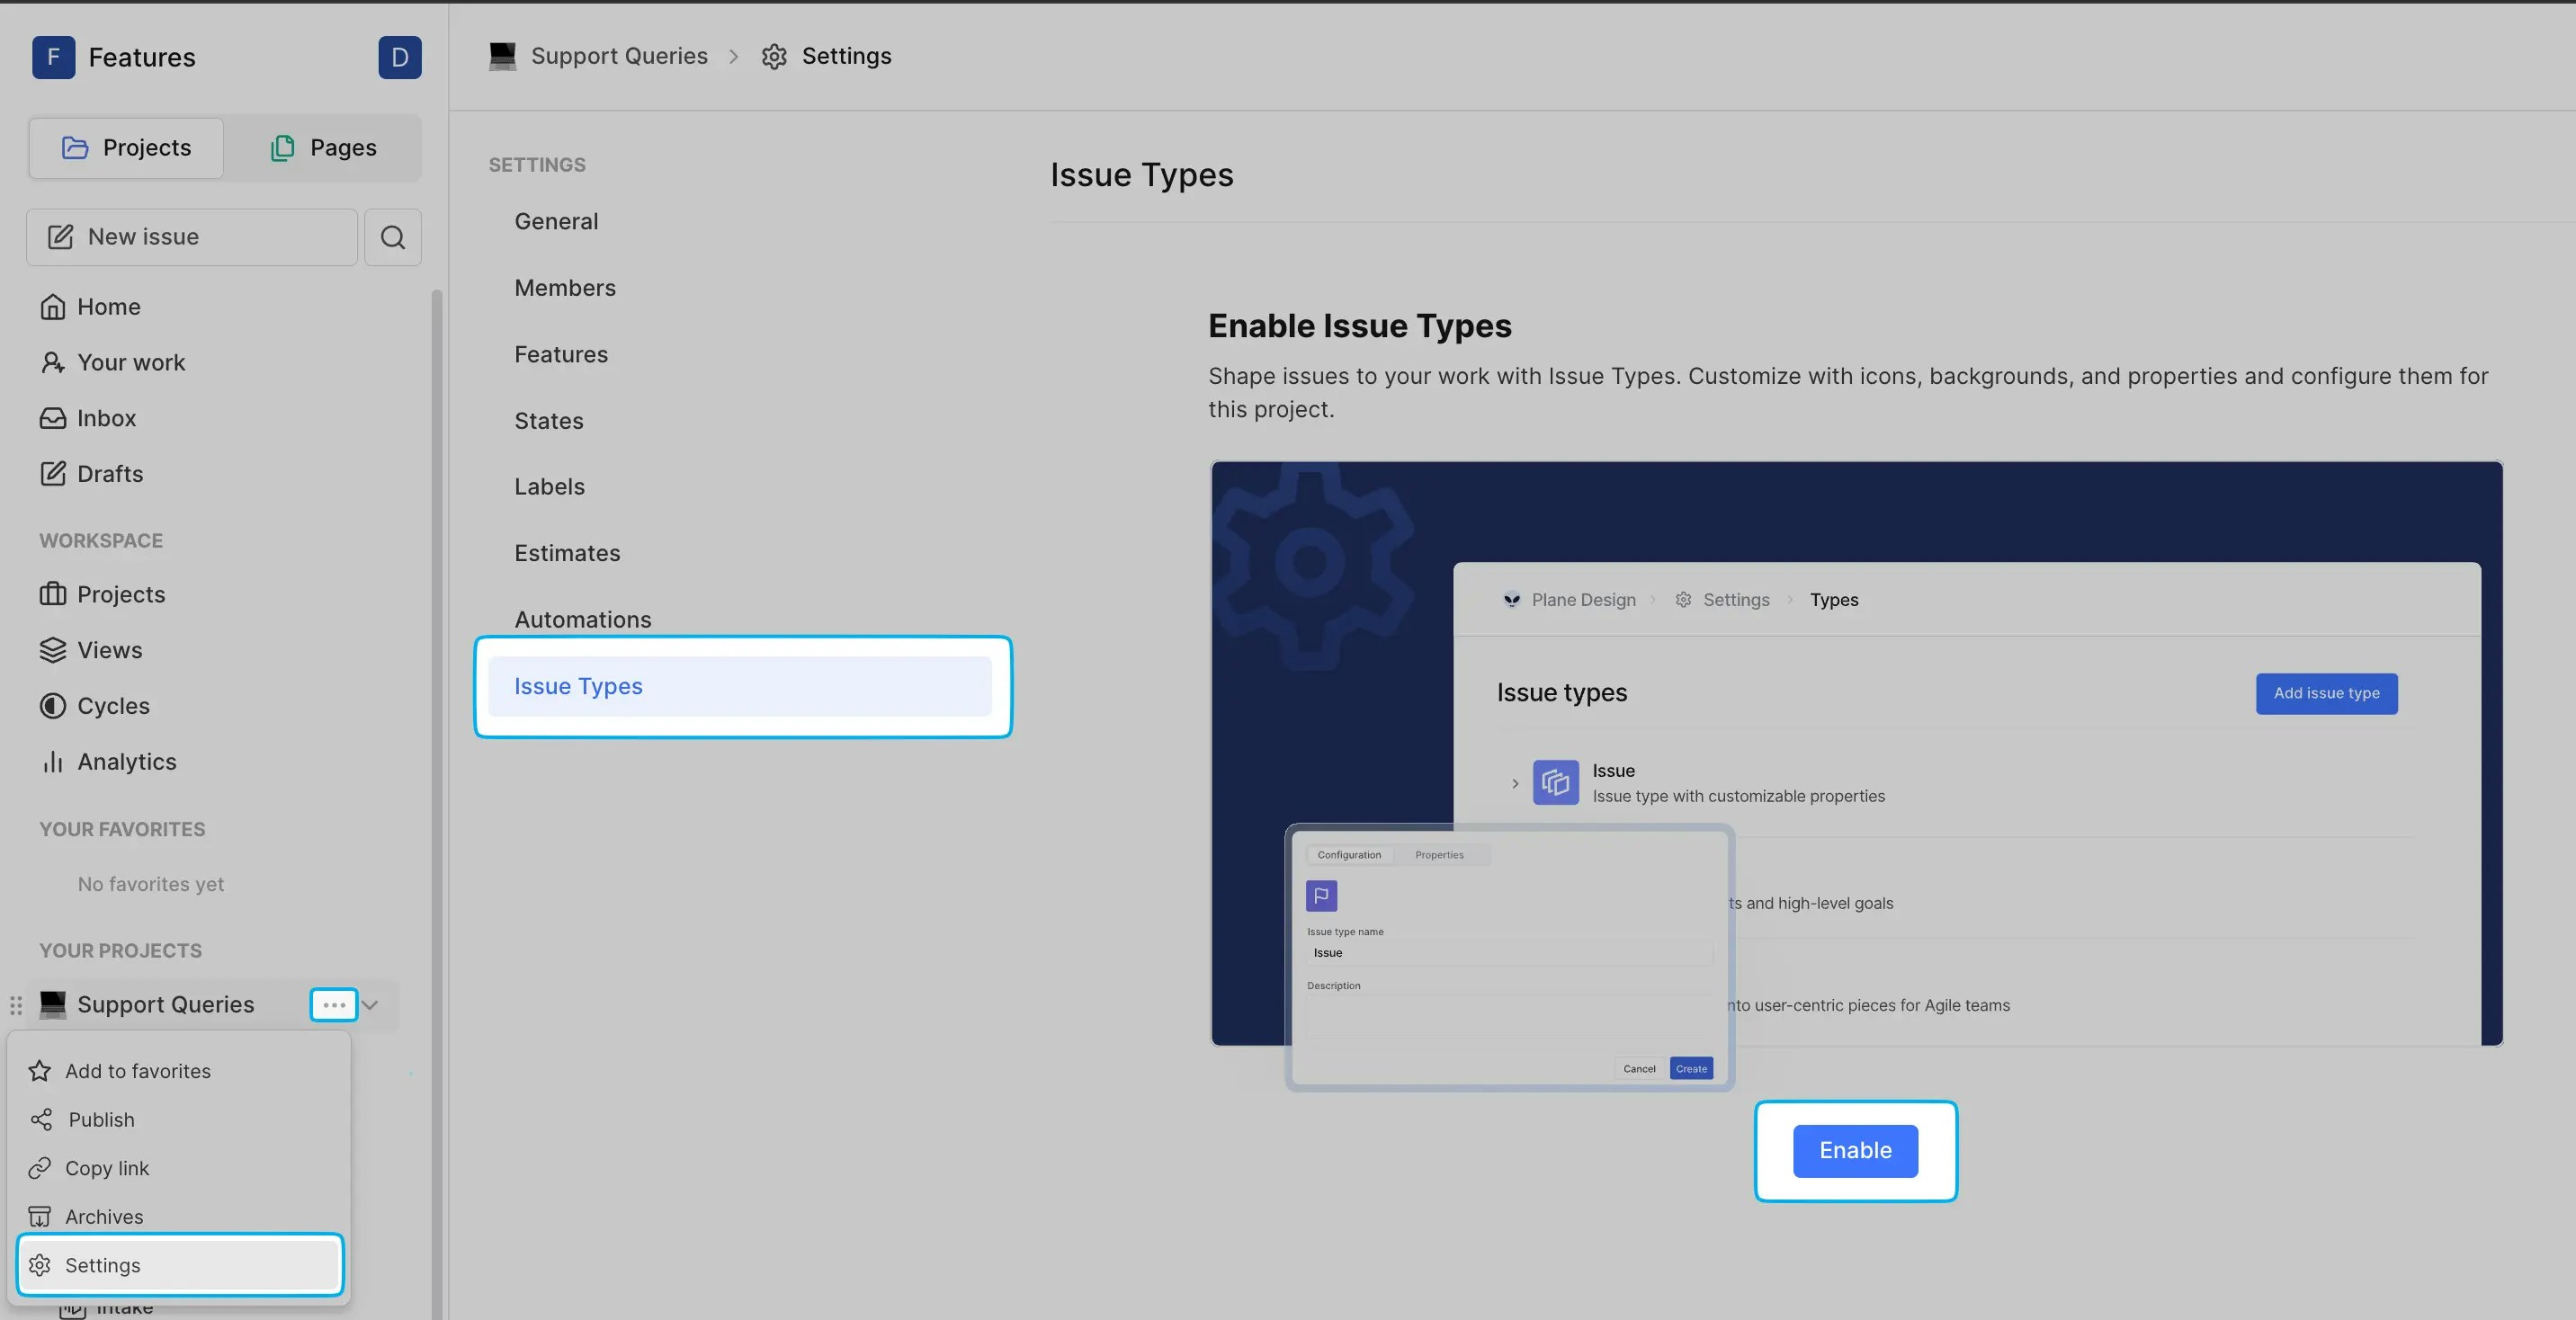Choose Publish from the context menu
Viewport: 2576px width, 1320px height.
coord(100,1119)
